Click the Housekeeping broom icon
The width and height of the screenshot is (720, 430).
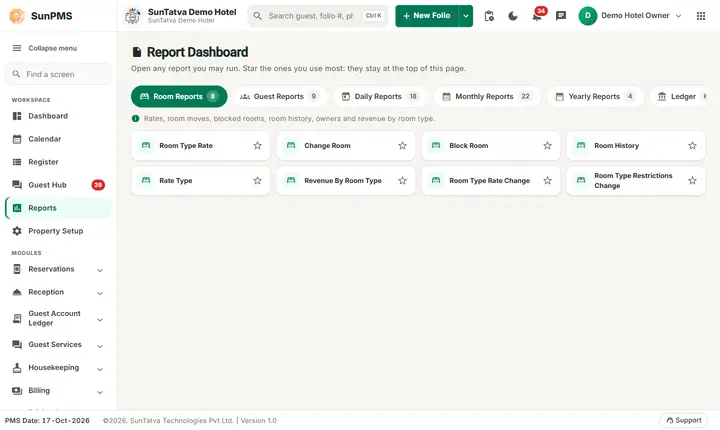(17, 368)
